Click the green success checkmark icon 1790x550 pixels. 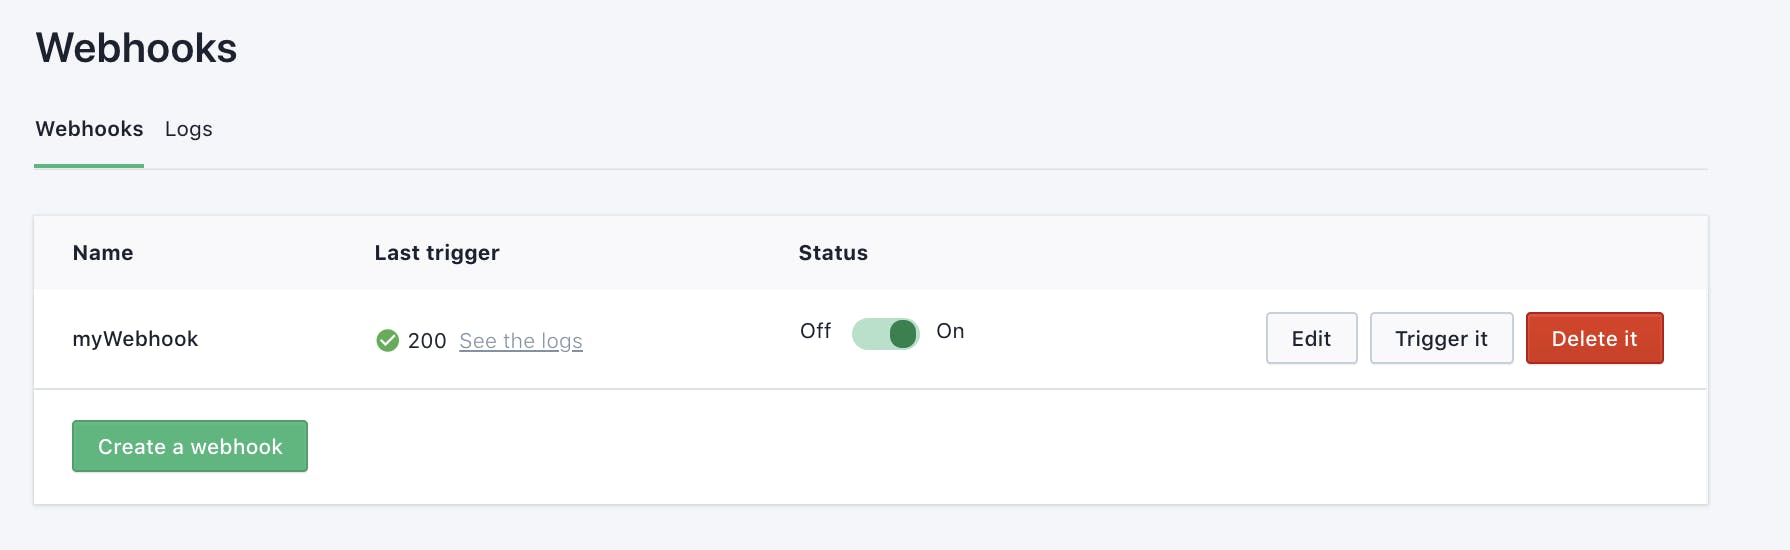(387, 341)
